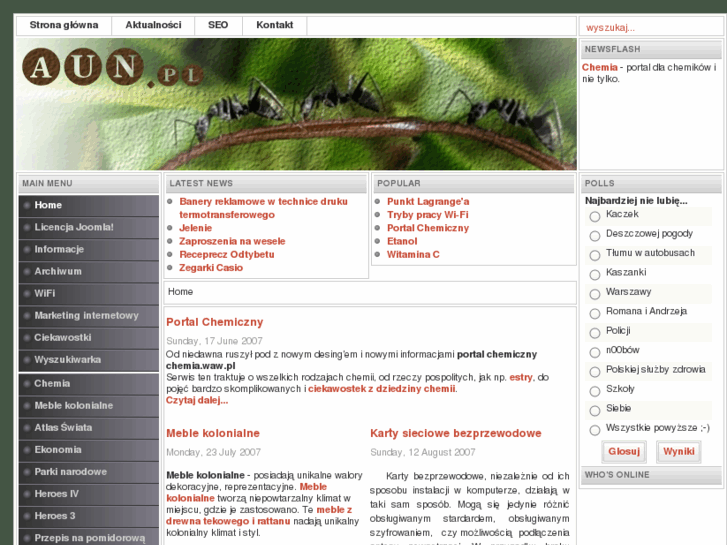Viewport: 727px width, 545px height.
Task: Click the Wyniki results button
Action: click(x=679, y=452)
